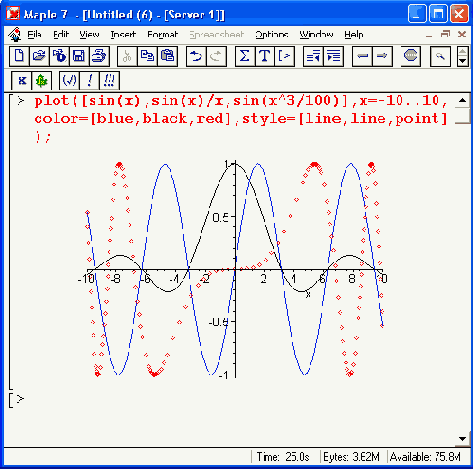
Task: Insert math input with Sigma icon
Action: tap(245, 56)
